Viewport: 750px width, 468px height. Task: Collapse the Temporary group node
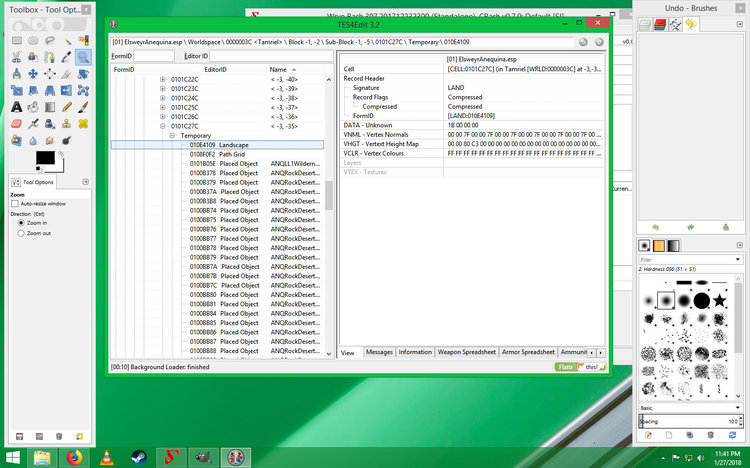[x=172, y=135]
